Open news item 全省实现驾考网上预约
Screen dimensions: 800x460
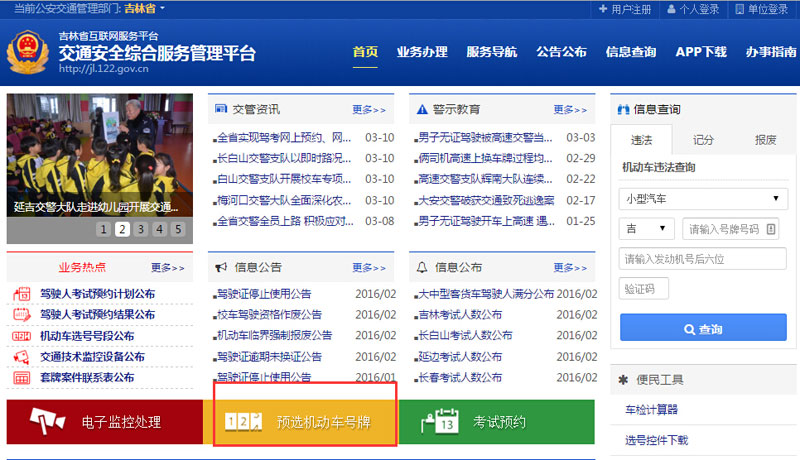[x=284, y=138]
